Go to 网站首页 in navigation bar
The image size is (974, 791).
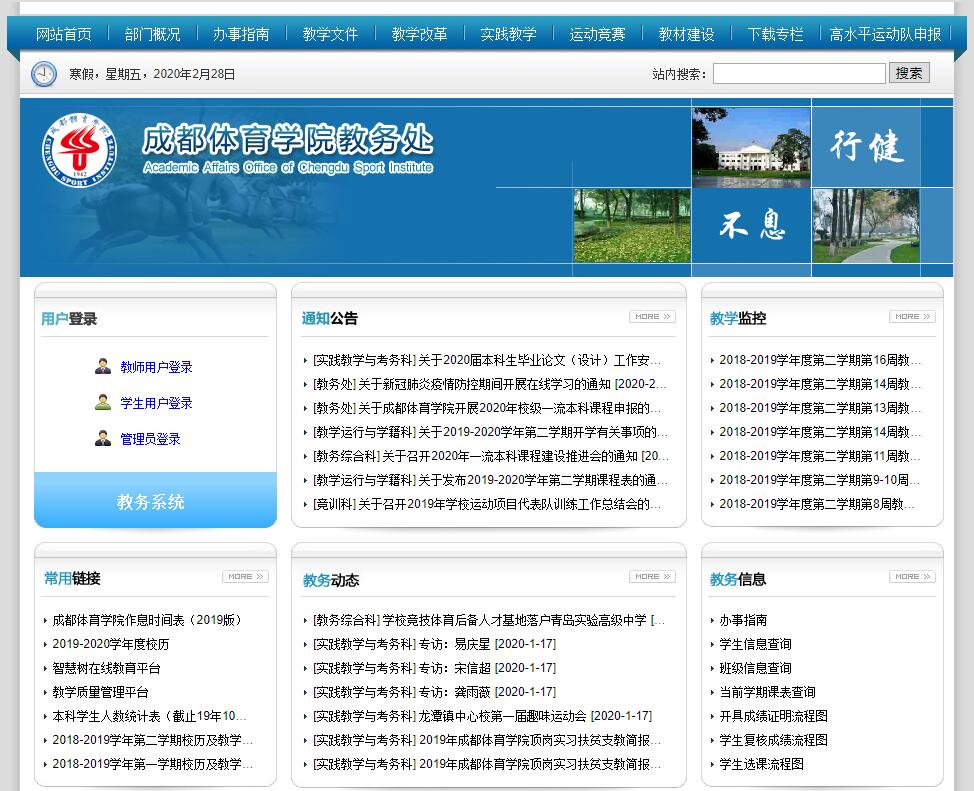click(x=64, y=34)
